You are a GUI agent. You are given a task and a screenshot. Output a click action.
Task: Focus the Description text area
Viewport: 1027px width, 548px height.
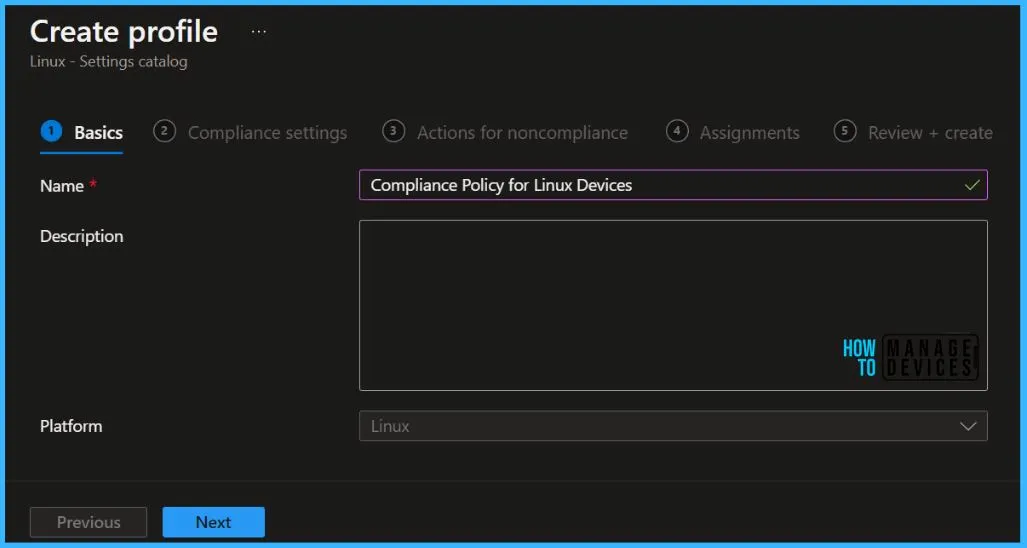pyautogui.click(x=673, y=306)
